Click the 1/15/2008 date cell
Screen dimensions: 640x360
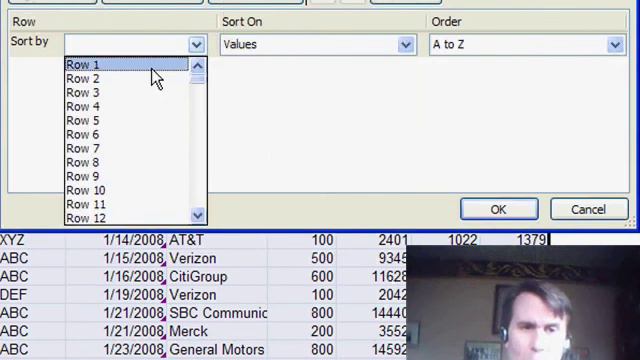click(x=116, y=258)
